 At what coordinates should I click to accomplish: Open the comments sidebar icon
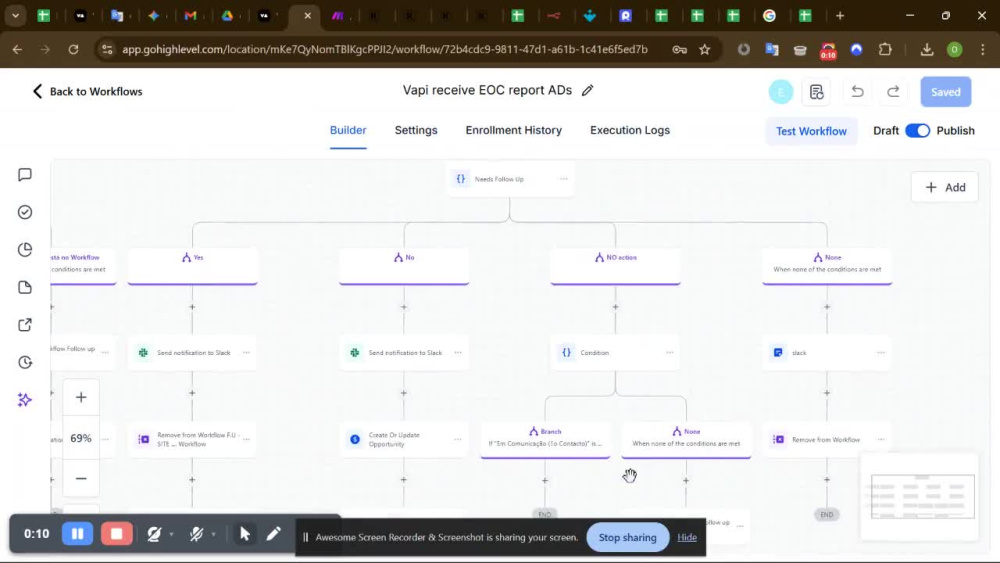pyautogui.click(x=25, y=175)
